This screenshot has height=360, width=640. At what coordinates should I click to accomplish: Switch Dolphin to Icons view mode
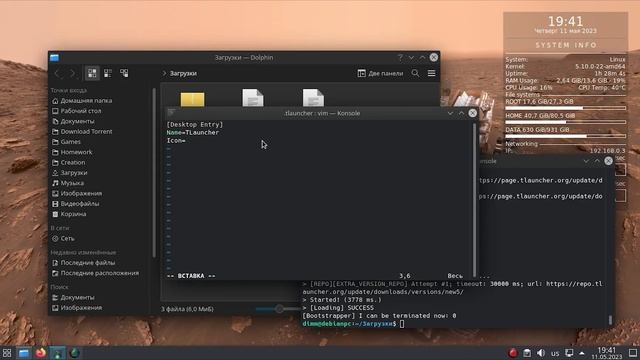pos(92,73)
